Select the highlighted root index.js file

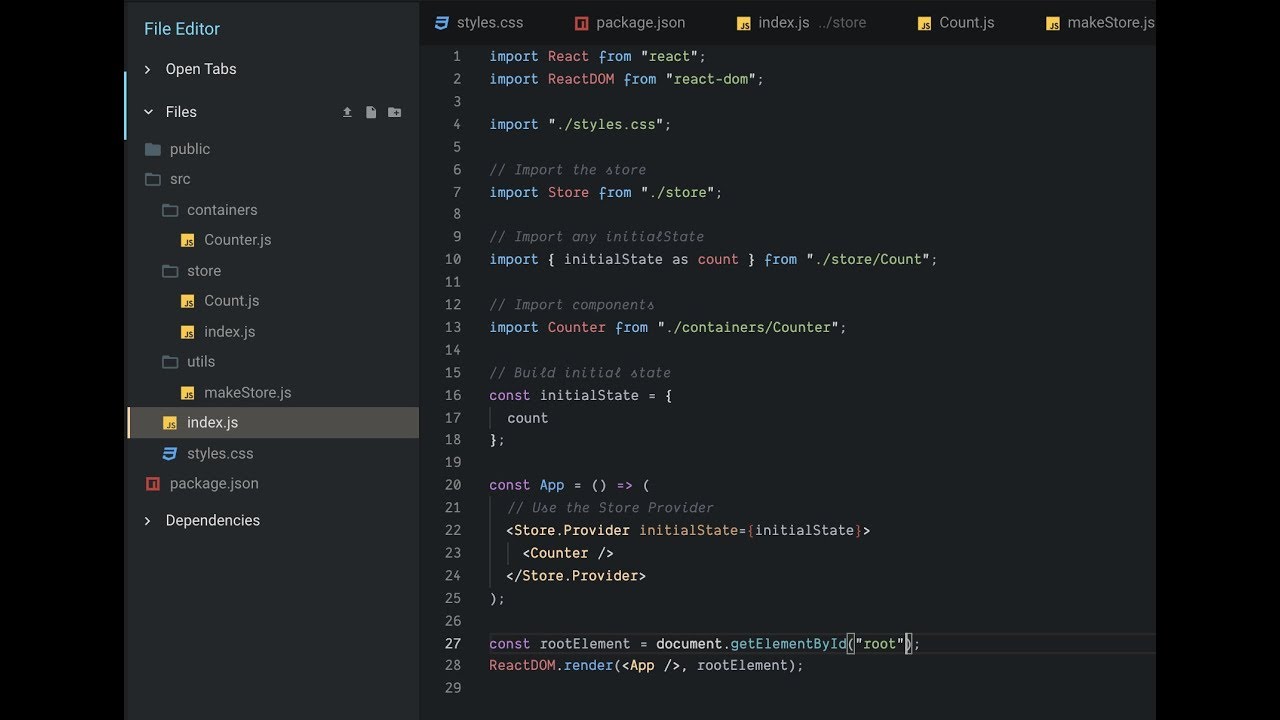click(x=272, y=423)
